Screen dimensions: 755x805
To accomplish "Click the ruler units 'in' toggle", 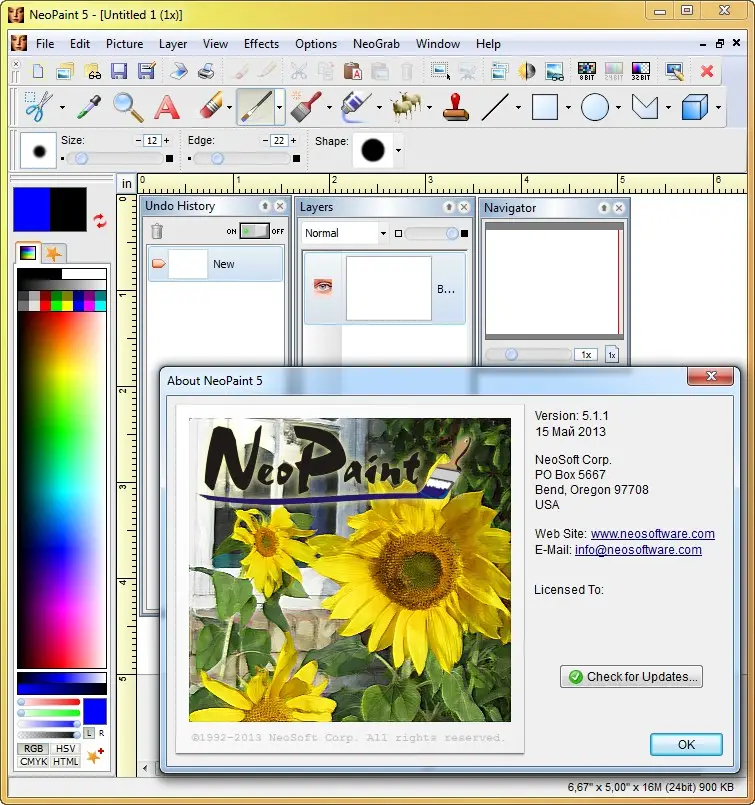I will pos(127,184).
